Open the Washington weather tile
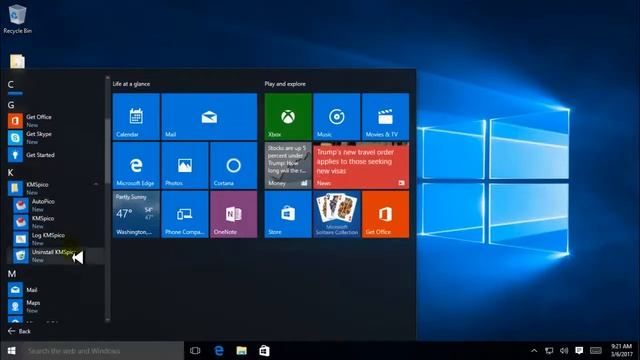Image resolution: width=640 pixels, height=360 pixels. pyautogui.click(x=136, y=214)
